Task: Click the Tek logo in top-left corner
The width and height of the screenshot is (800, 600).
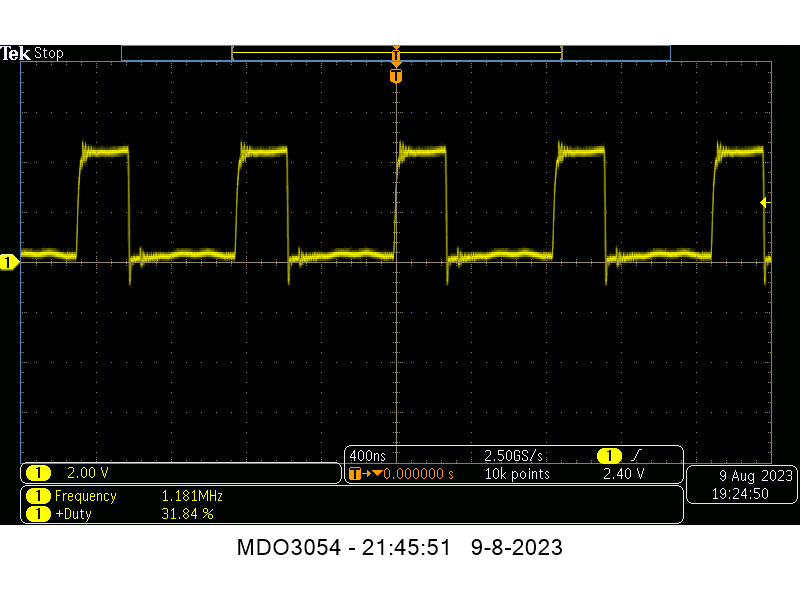Action: 15,53
